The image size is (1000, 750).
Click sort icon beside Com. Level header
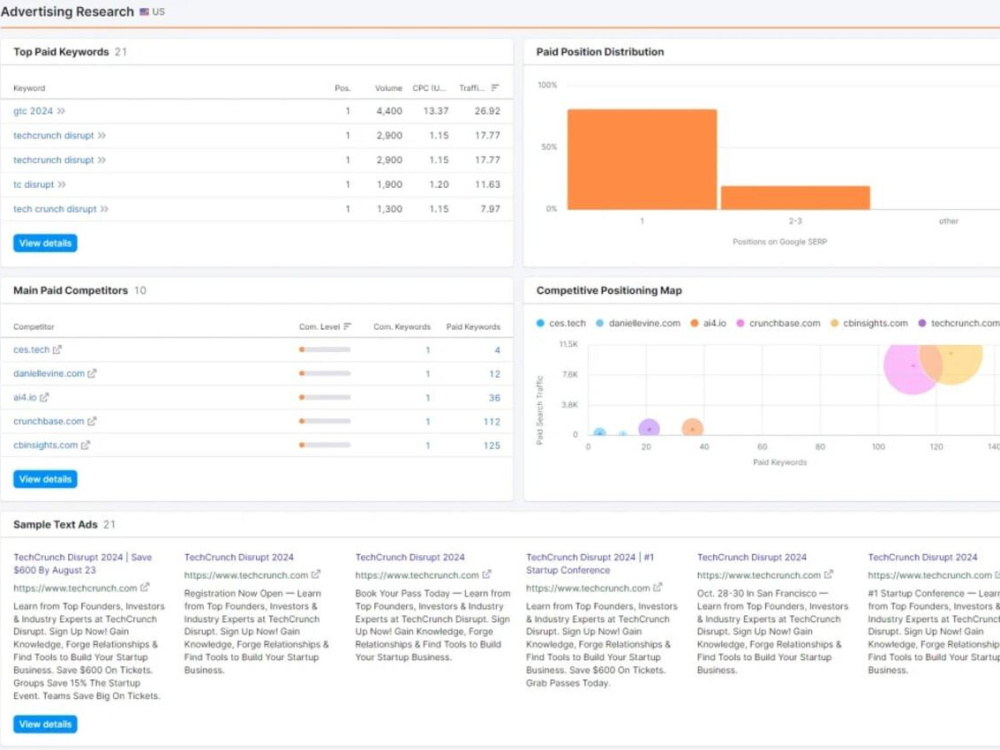(348, 326)
